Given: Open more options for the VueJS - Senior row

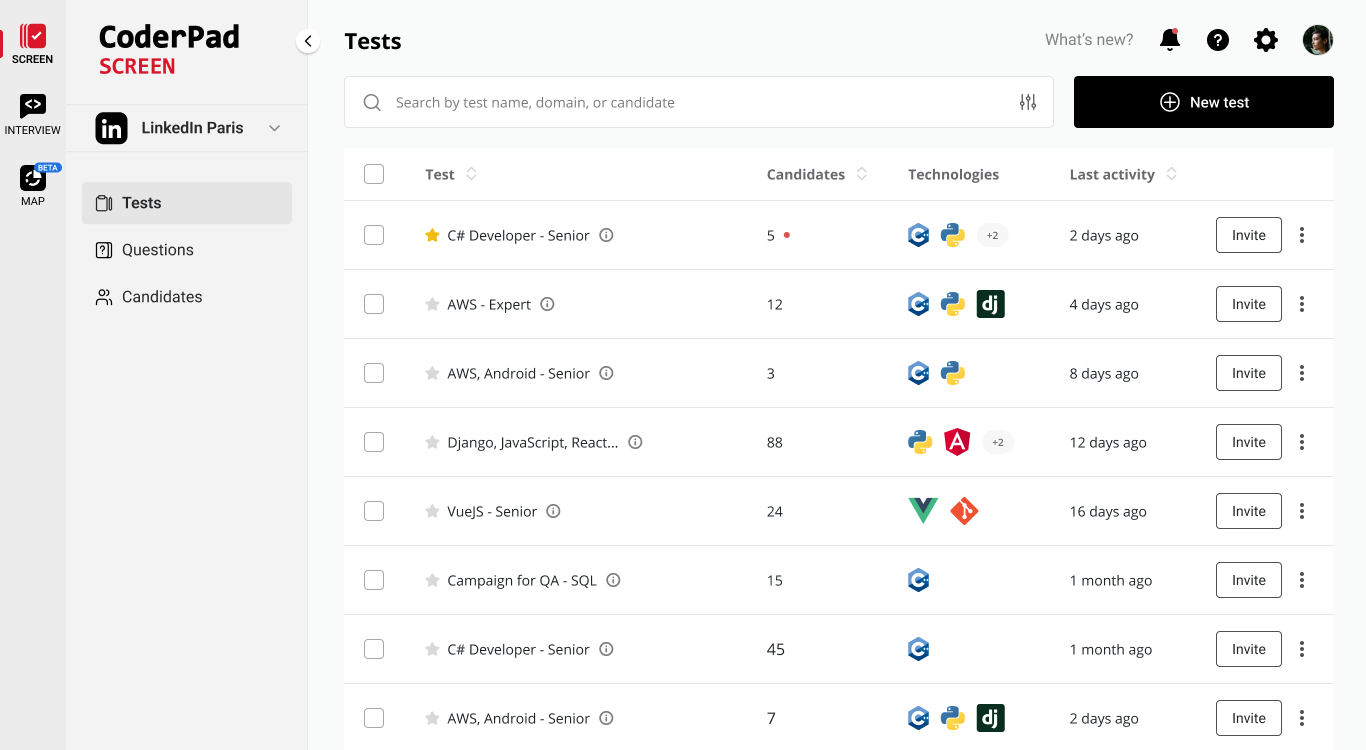Looking at the screenshot, I should 1302,511.
